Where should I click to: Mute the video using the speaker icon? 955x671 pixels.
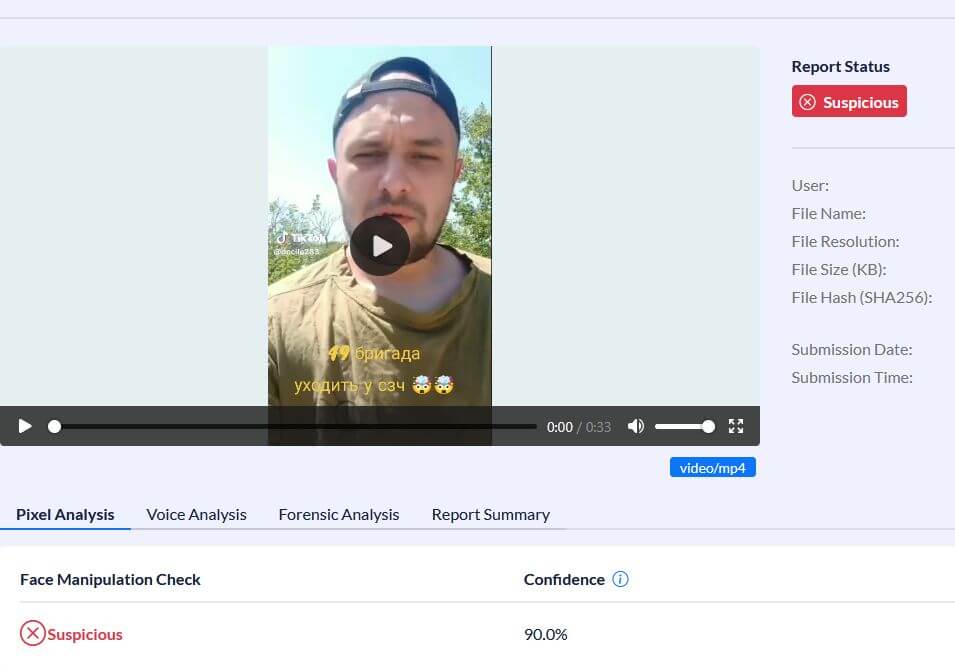tap(636, 426)
